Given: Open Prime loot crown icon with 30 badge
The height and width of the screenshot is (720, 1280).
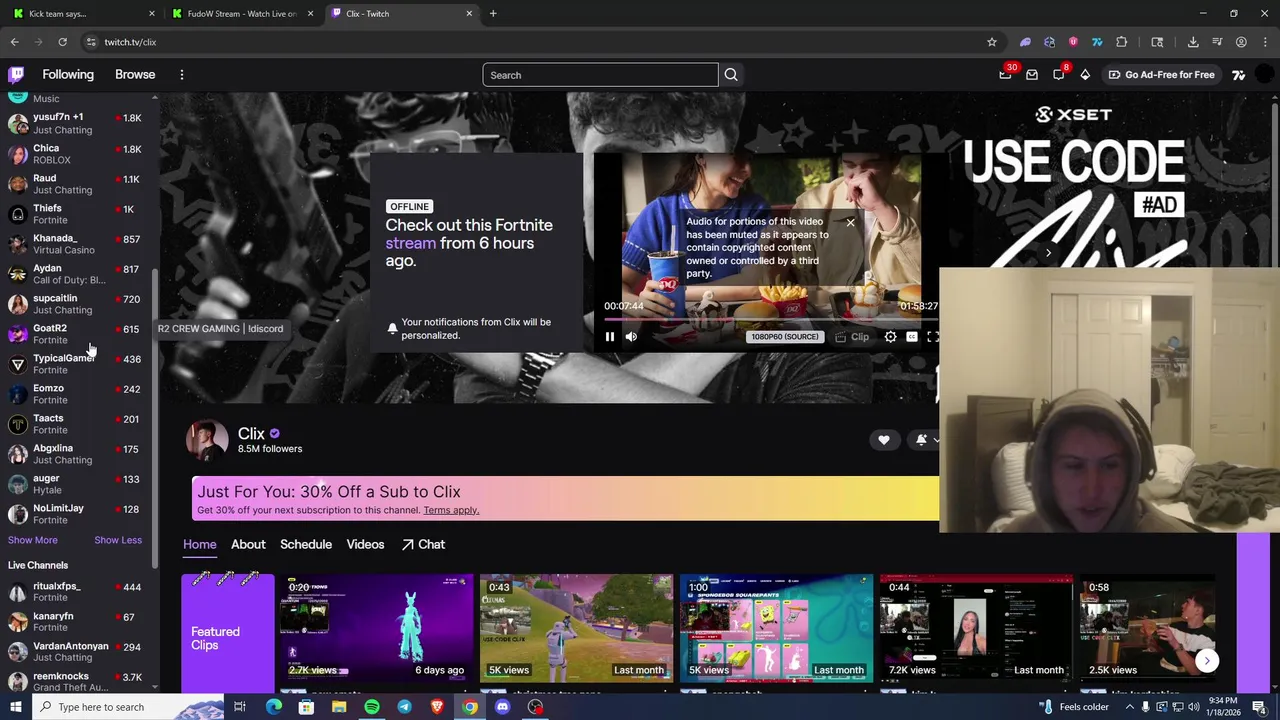Looking at the screenshot, I should (1005, 75).
